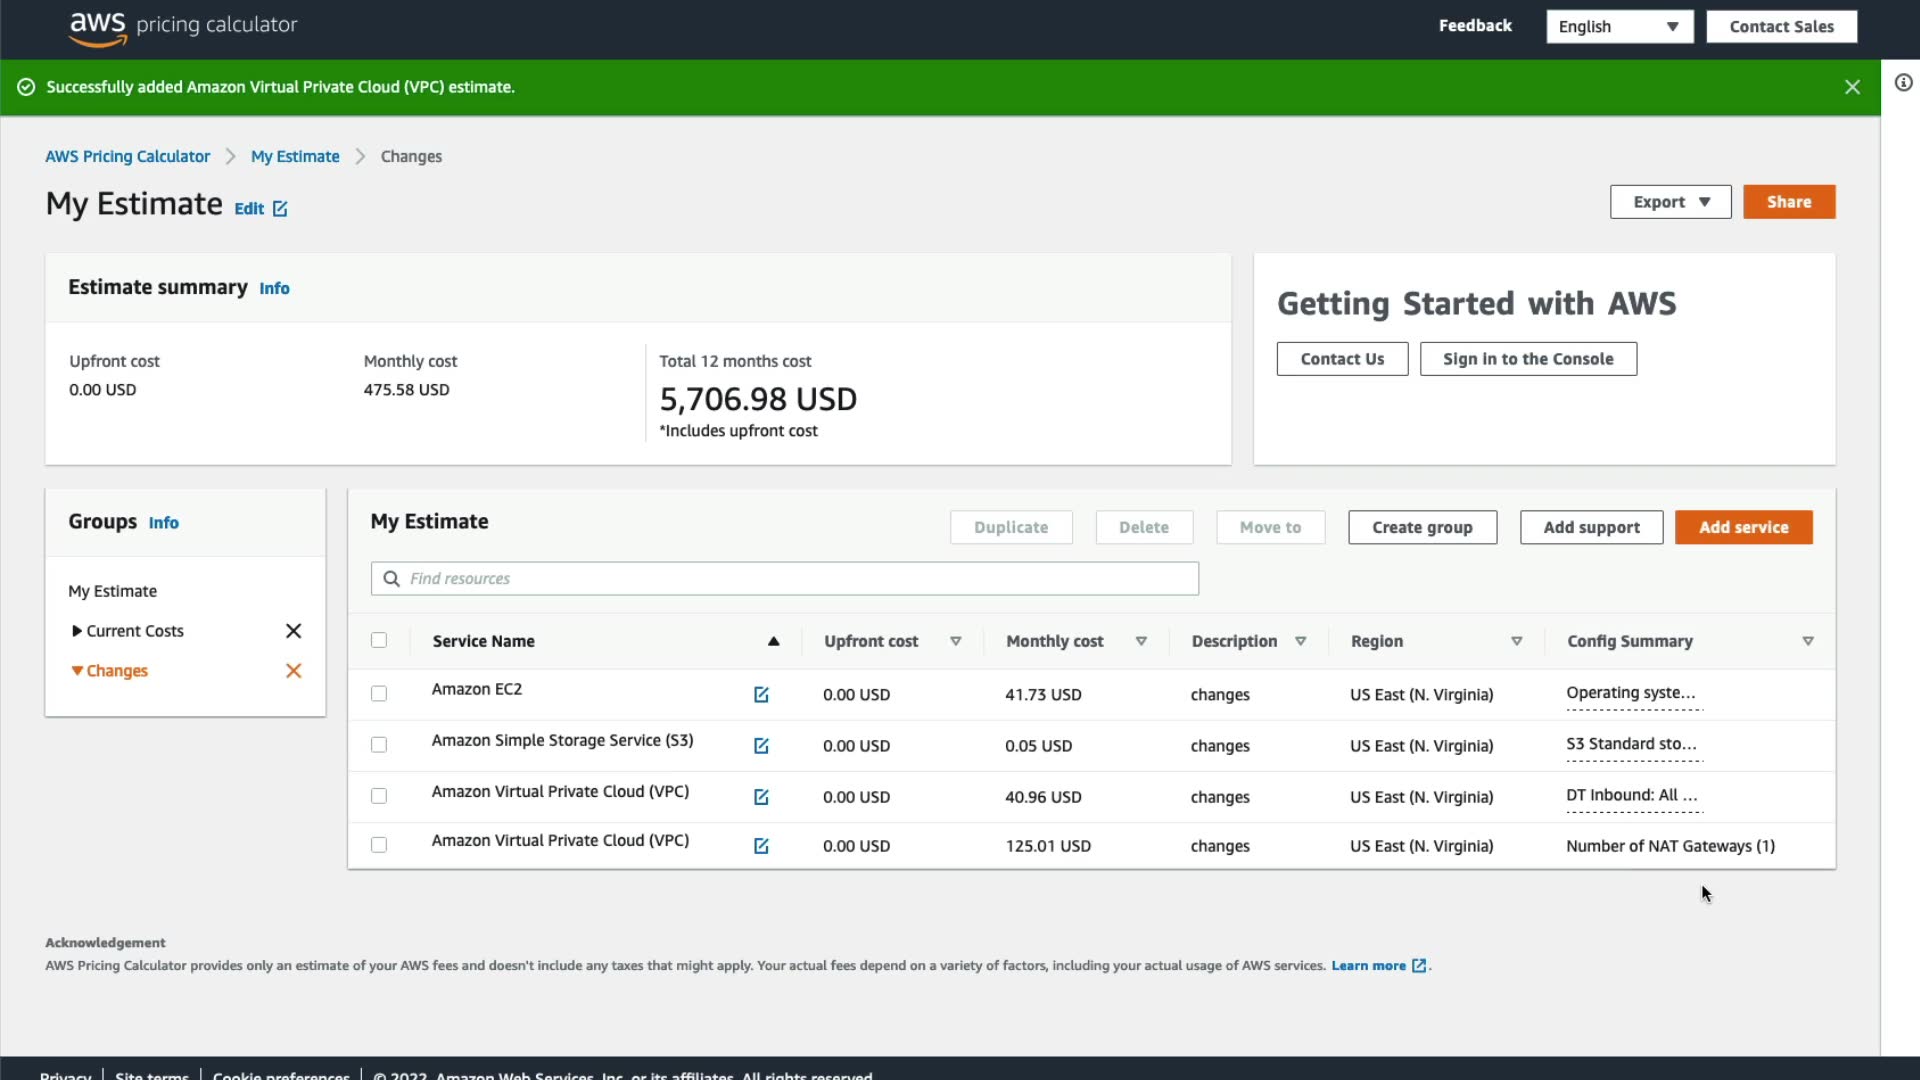
Task: Dismiss the green success notification banner
Action: (x=1852, y=87)
